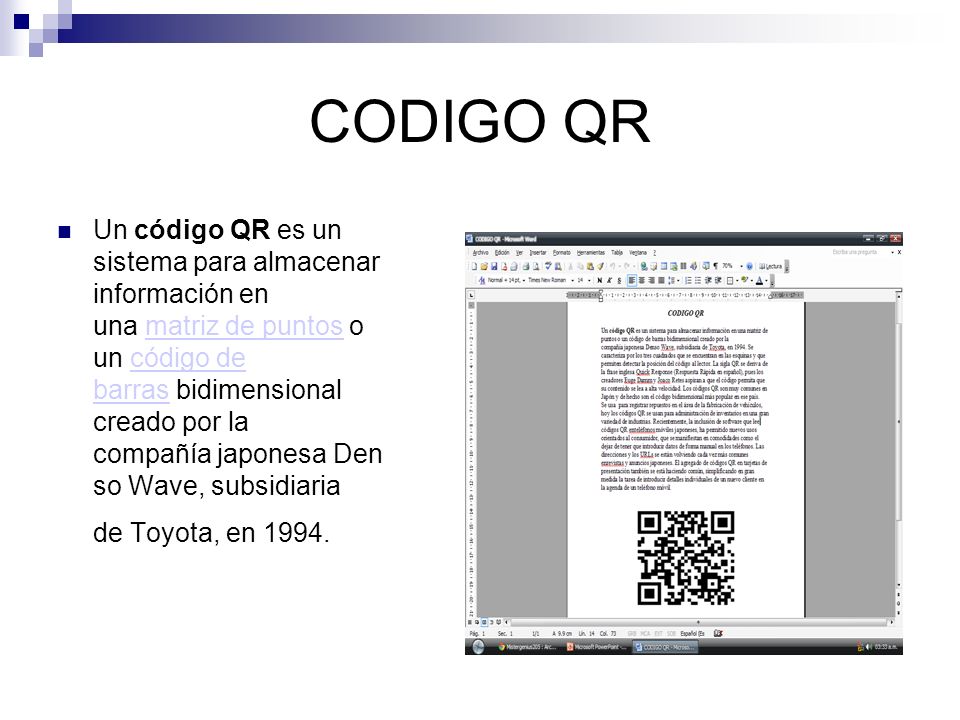Switch to the Chrome taskbar window
Screen dimensions: 960x720
pyautogui.click(x=527, y=647)
